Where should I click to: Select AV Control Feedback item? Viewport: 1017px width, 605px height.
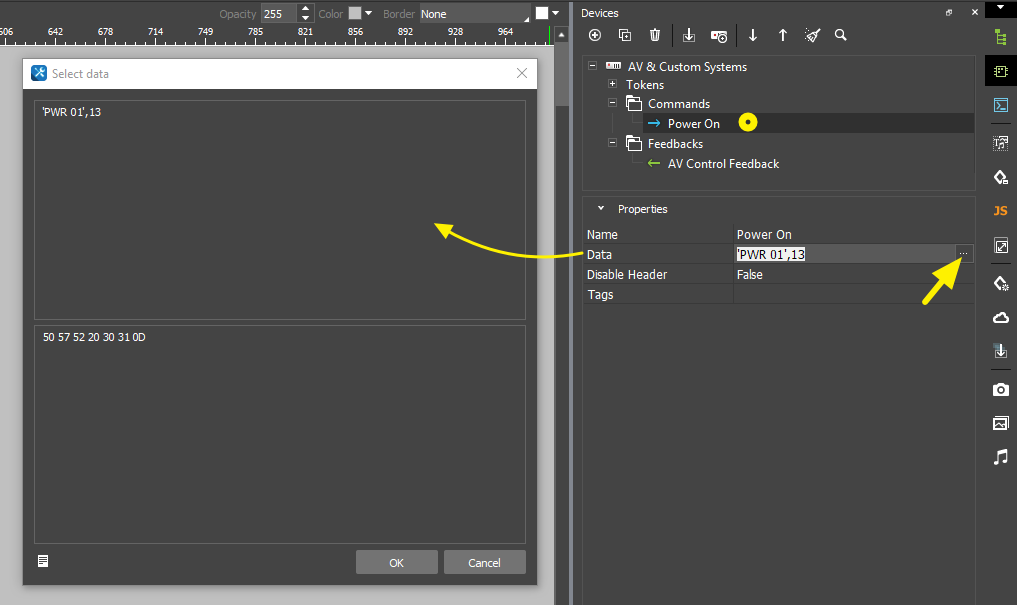(723, 164)
